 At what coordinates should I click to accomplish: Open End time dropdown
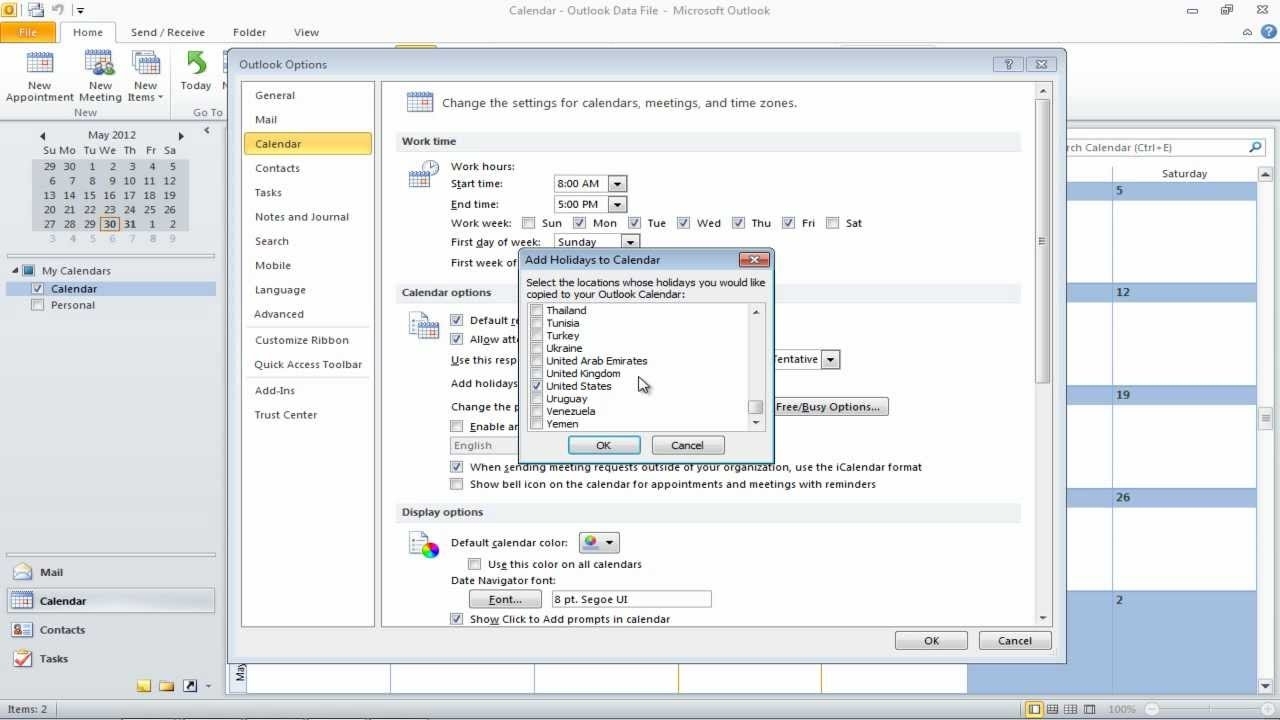pyautogui.click(x=617, y=204)
